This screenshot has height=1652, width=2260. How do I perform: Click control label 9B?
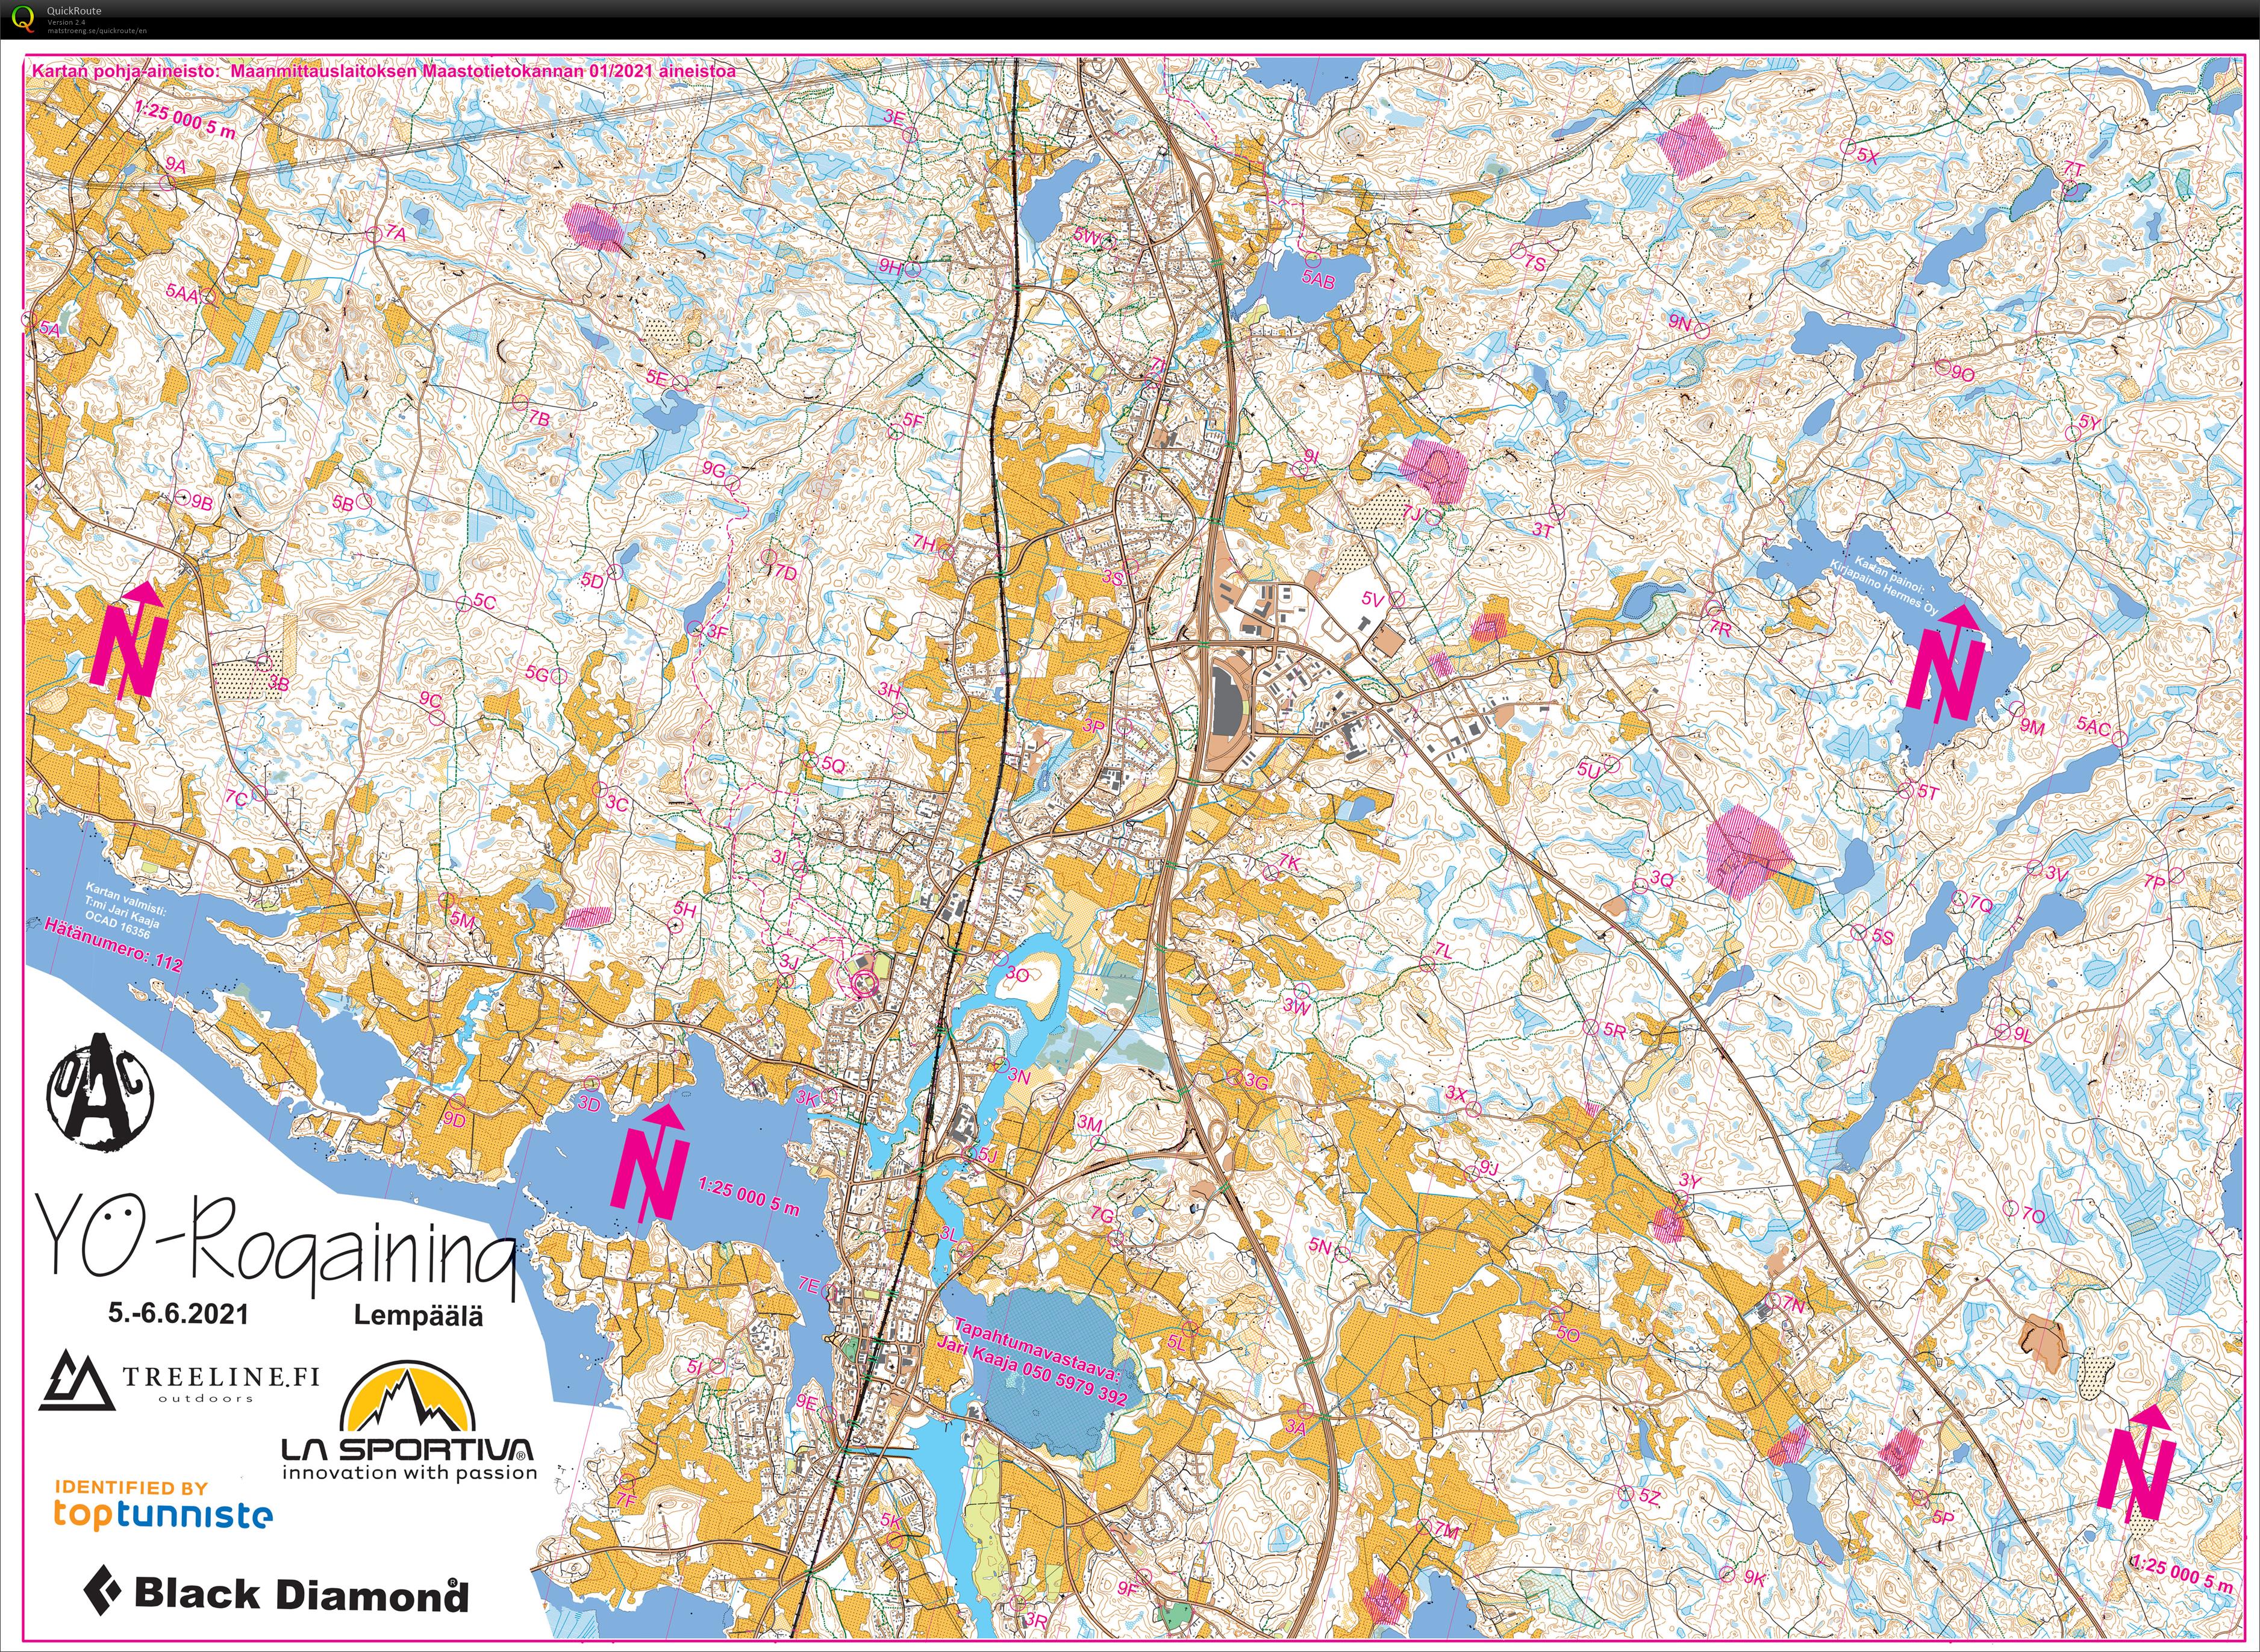pyautogui.click(x=202, y=503)
